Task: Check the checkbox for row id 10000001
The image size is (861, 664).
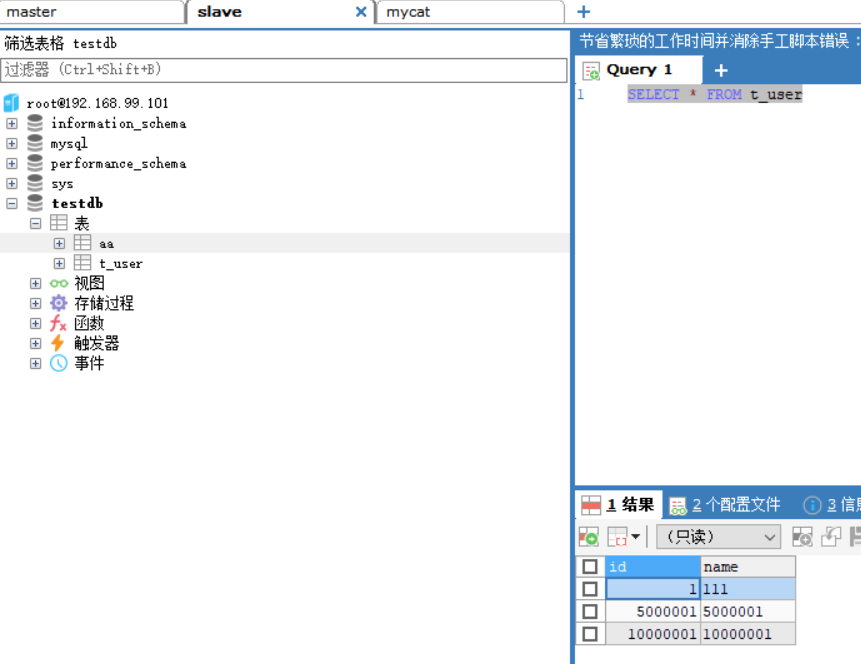Action: click(590, 633)
